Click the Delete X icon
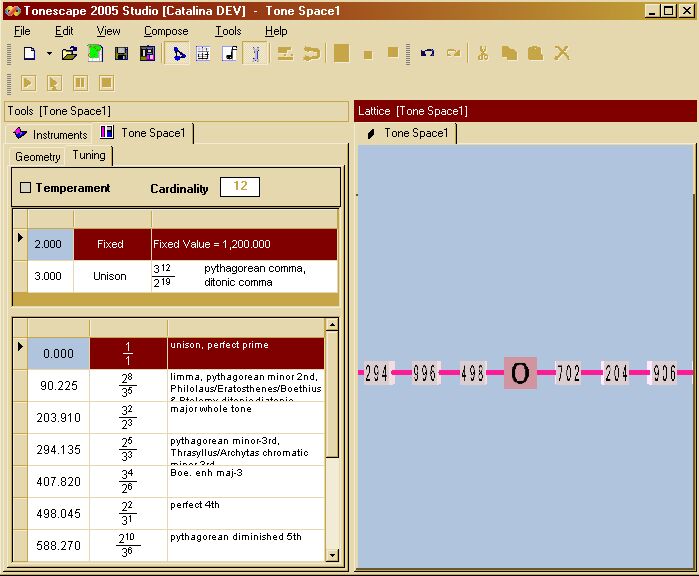The height and width of the screenshot is (576, 699). click(x=562, y=53)
